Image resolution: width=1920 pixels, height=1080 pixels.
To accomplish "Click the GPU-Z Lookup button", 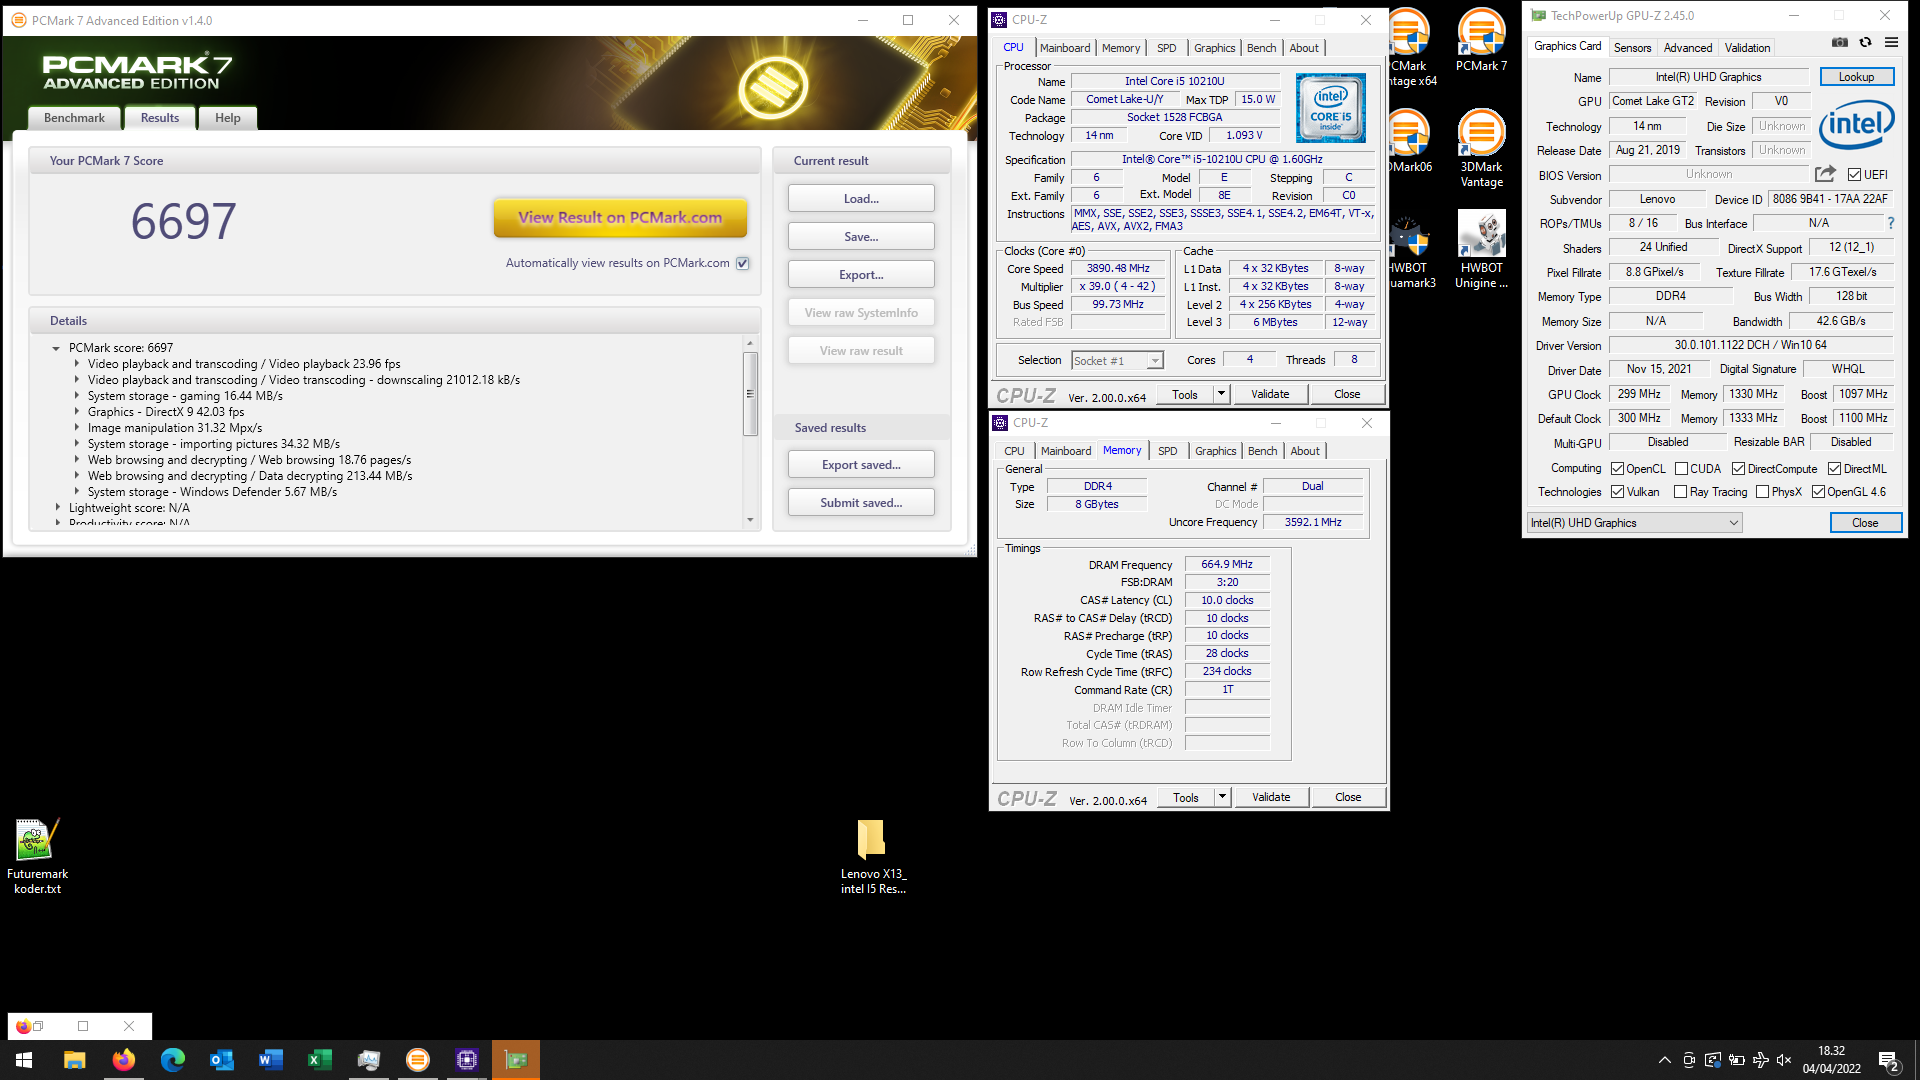I will point(1856,77).
